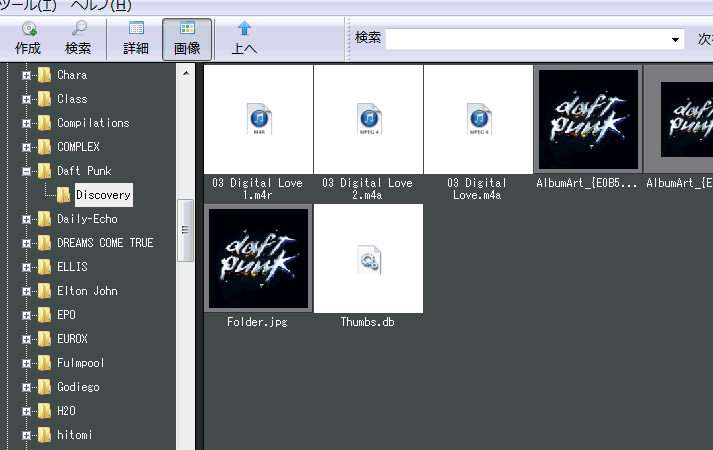The height and width of the screenshot is (450, 713).
Task: Click the 検索 (Search) magnifier toolbar icon
Action: pos(78,39)
